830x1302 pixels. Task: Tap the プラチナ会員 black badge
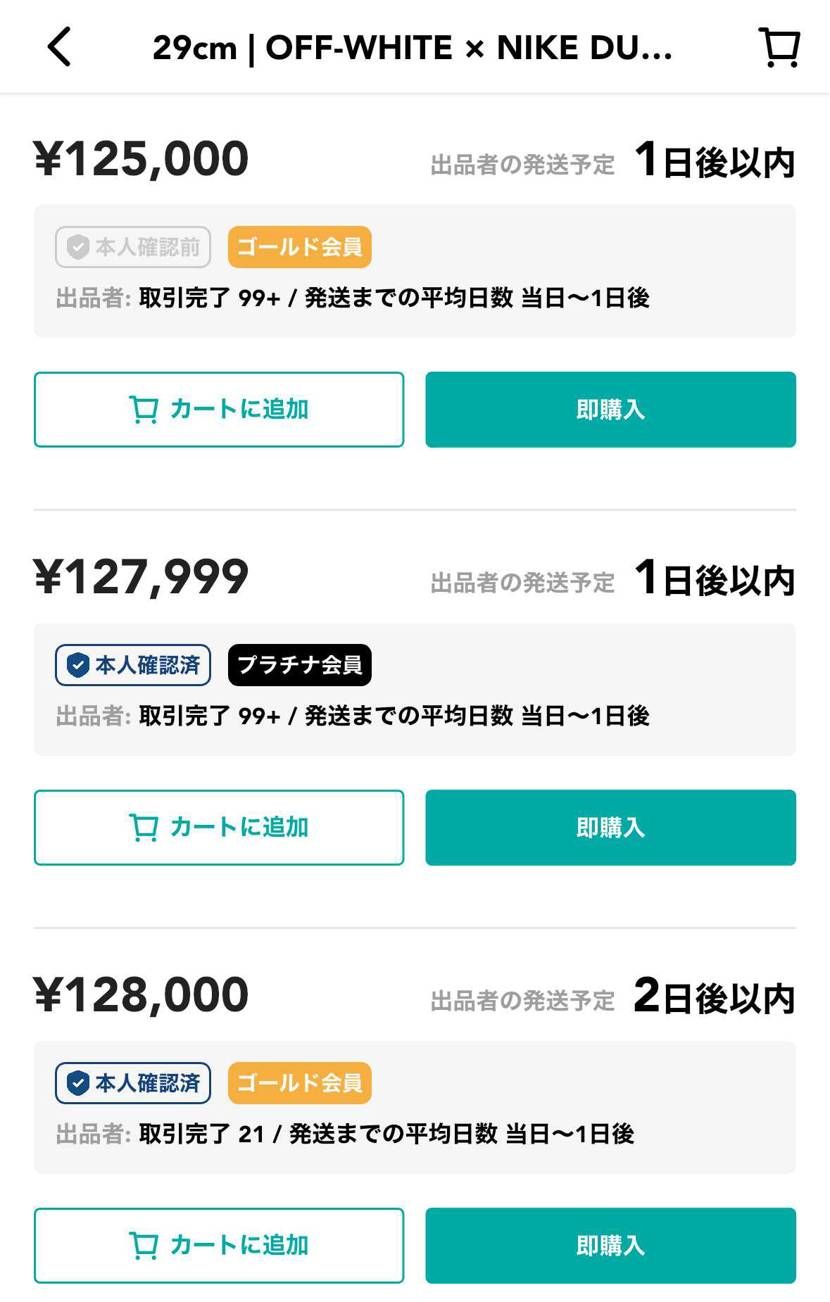click(x=299, y=665)
